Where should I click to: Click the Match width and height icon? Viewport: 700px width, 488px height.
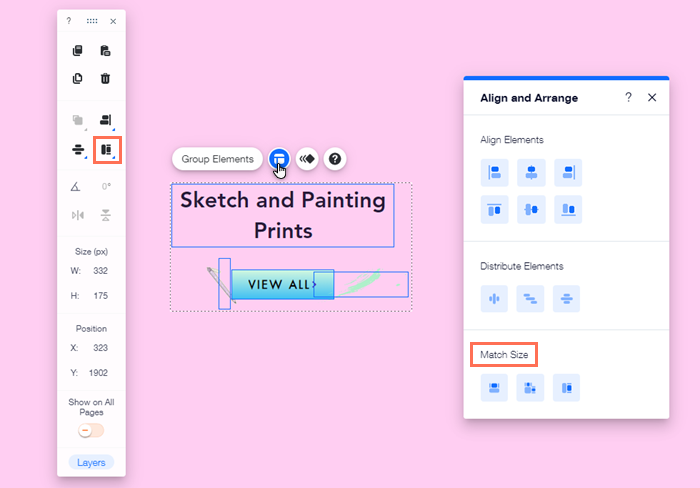[x=530, y=388]
